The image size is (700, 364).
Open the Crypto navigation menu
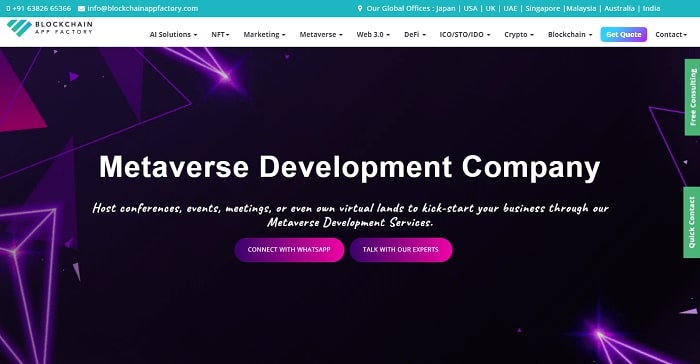tap(519, 34)
